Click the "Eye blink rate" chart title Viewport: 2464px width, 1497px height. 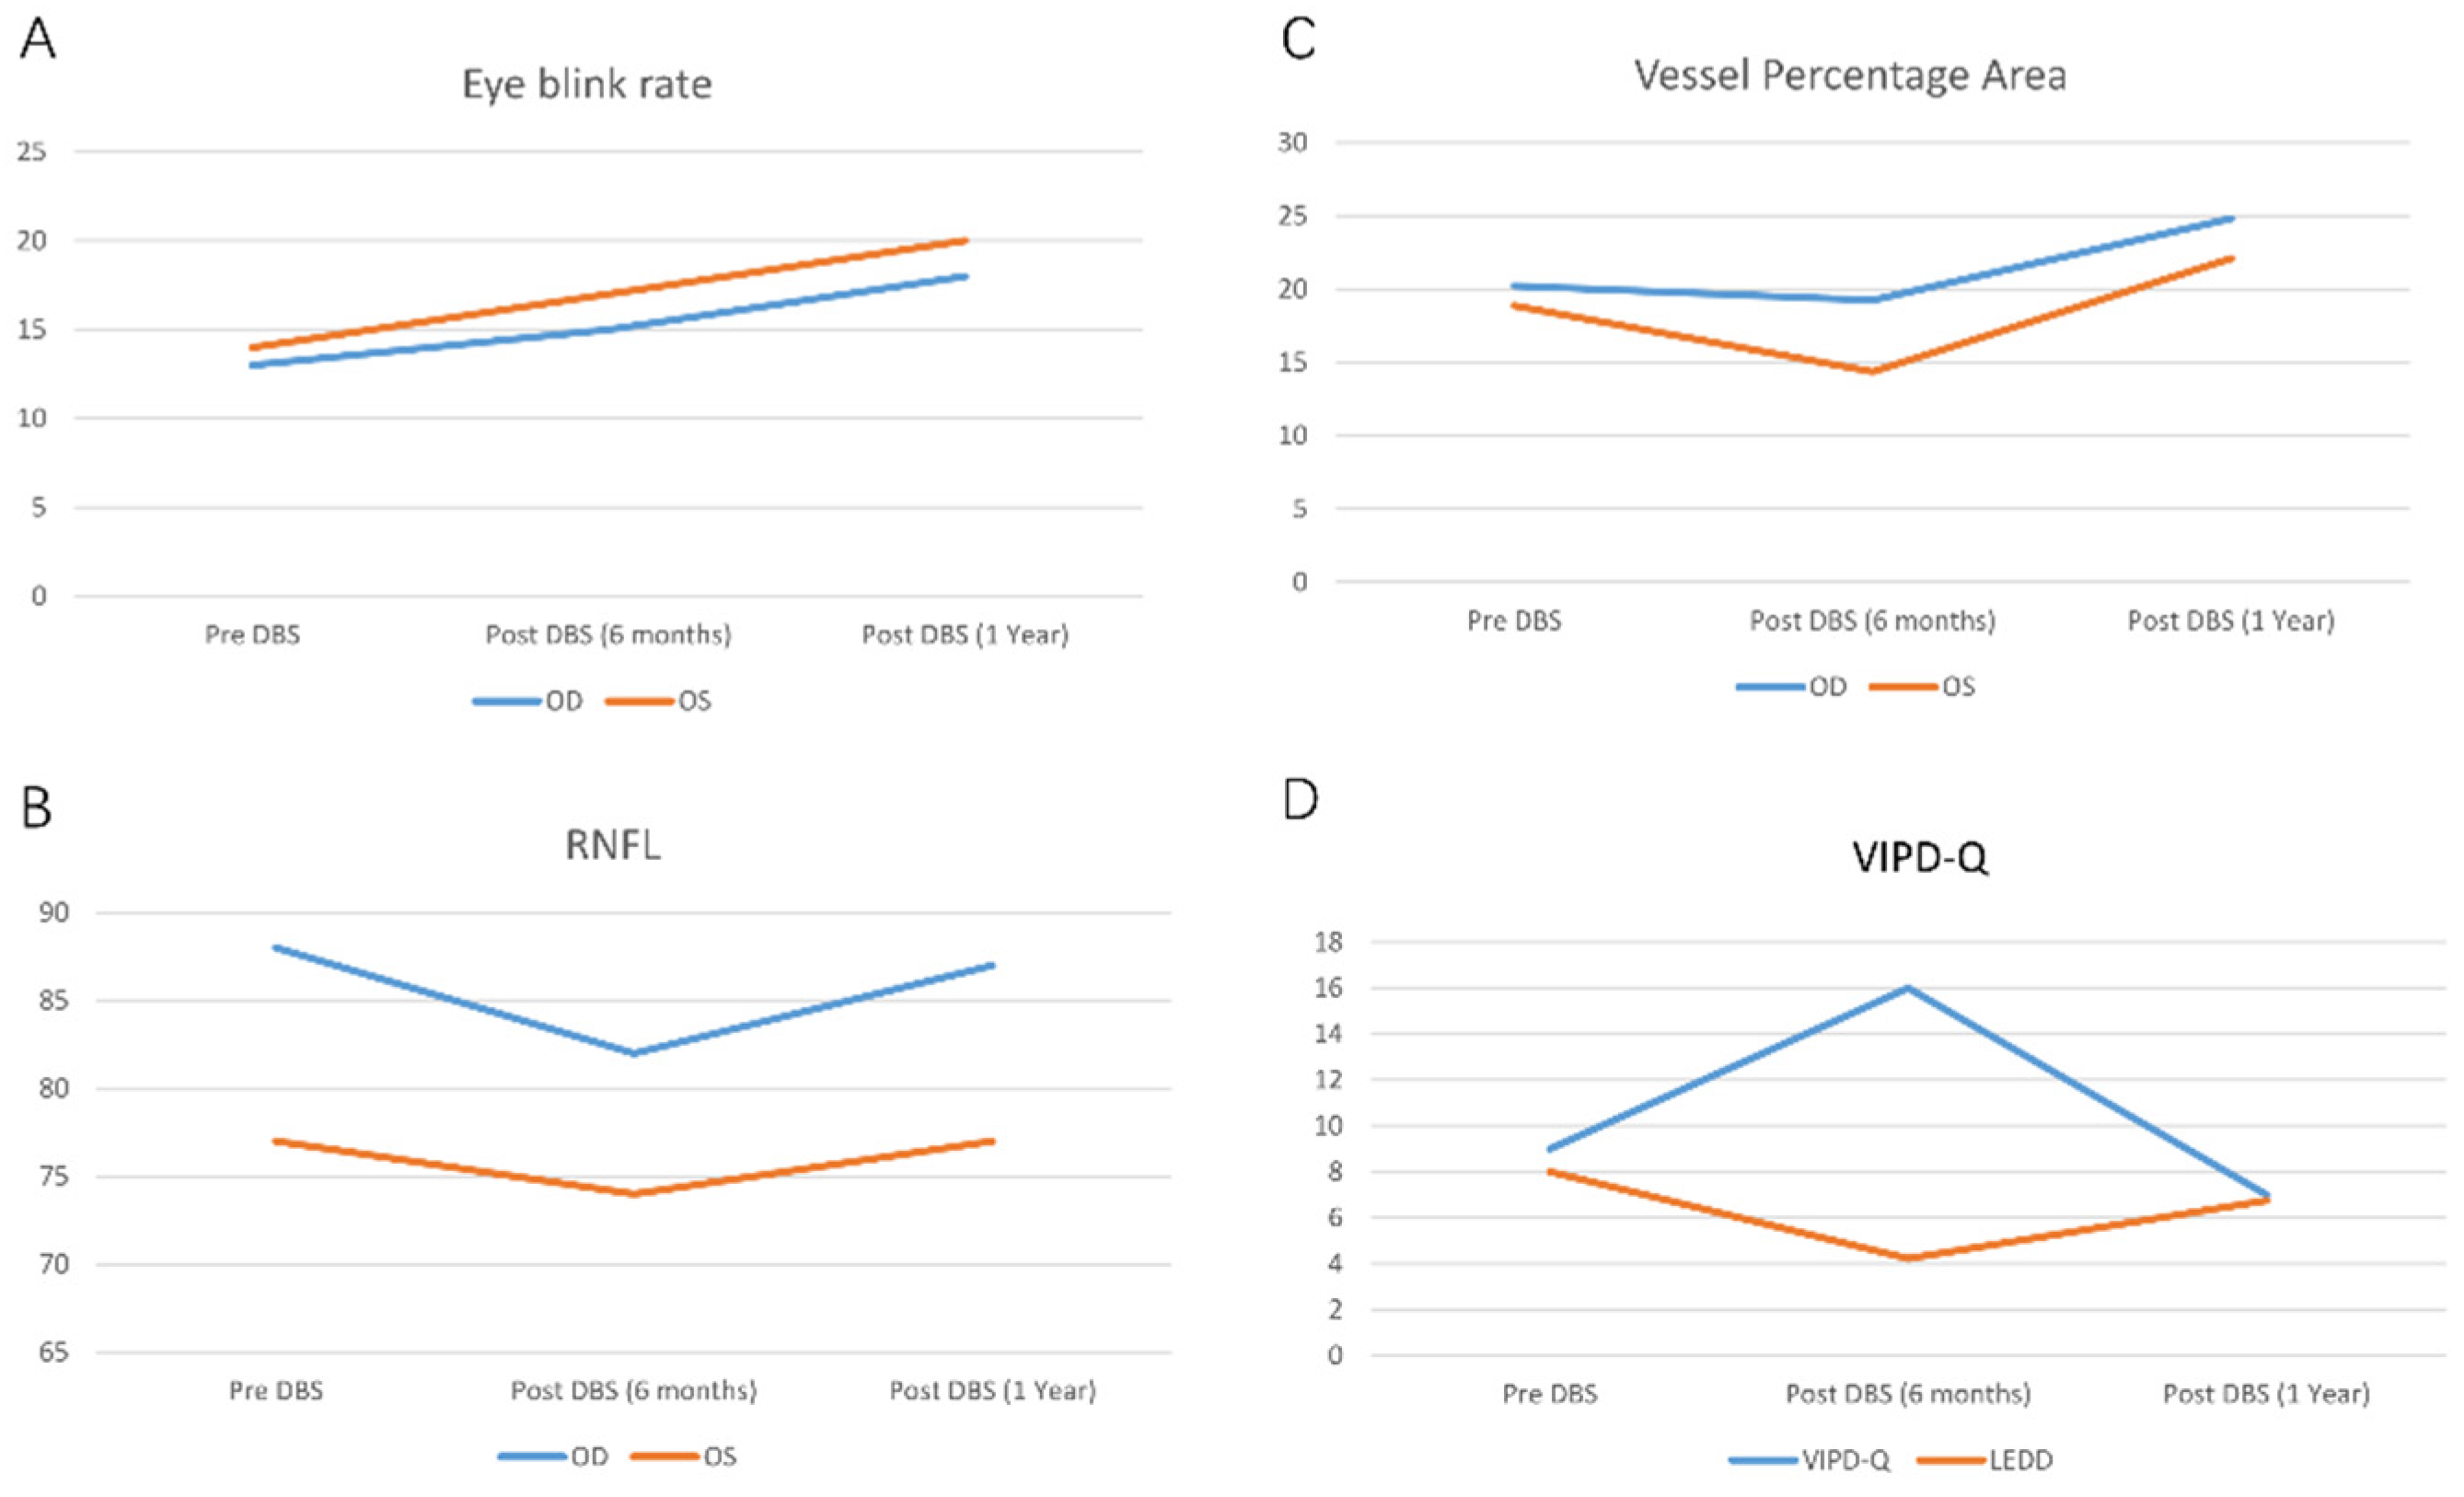(587, 85)
